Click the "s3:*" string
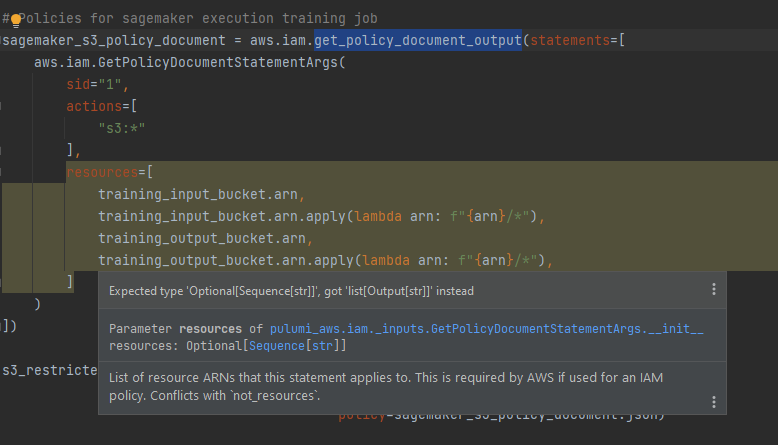This screenshot has height=445, width=778. [122, 128]
